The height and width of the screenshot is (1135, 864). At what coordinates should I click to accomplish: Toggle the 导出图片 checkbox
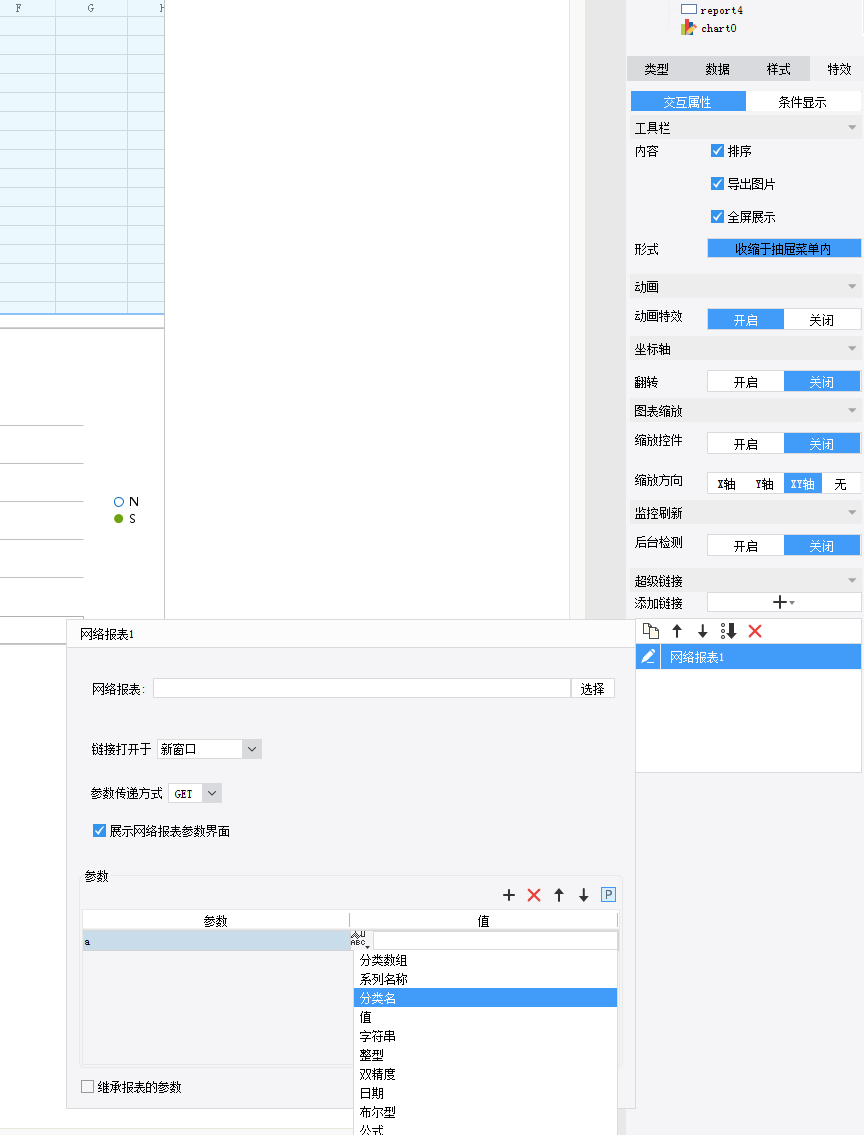coord(717,183)
